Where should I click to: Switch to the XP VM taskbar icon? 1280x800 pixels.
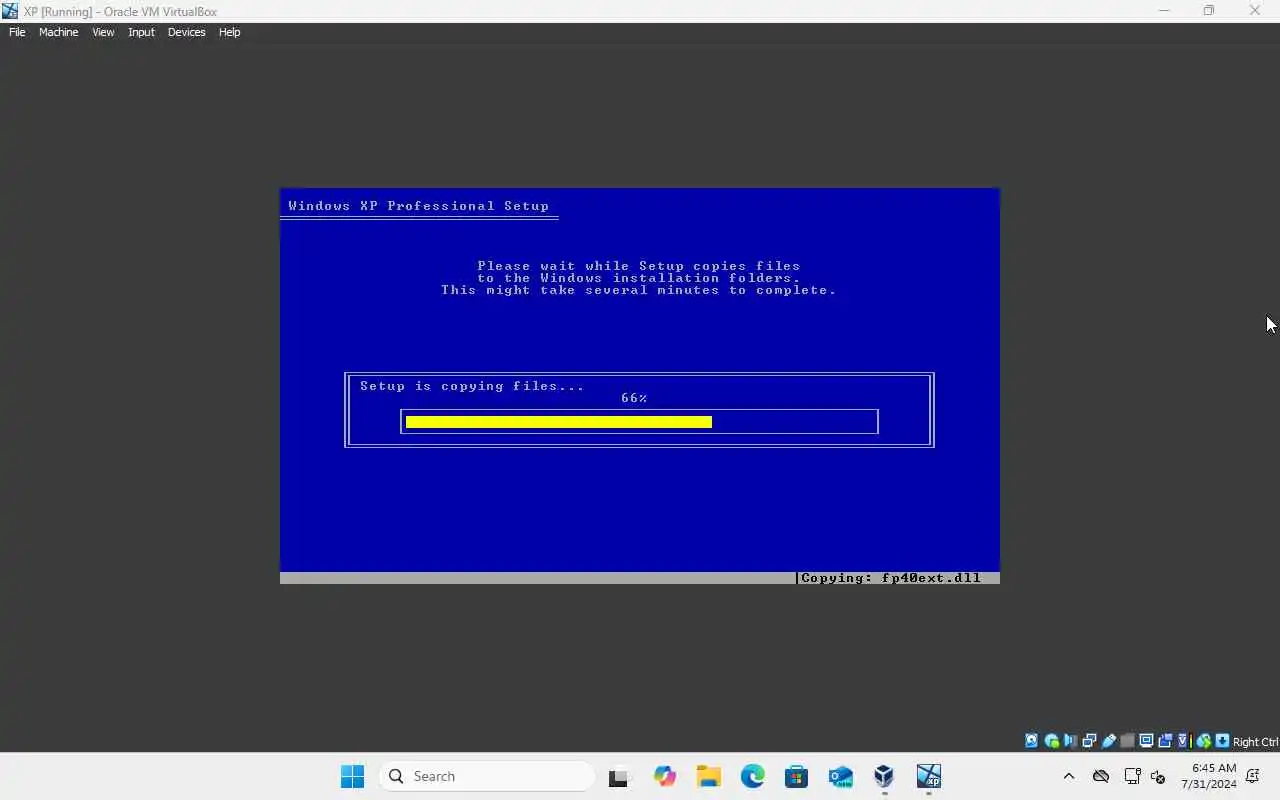928,776
